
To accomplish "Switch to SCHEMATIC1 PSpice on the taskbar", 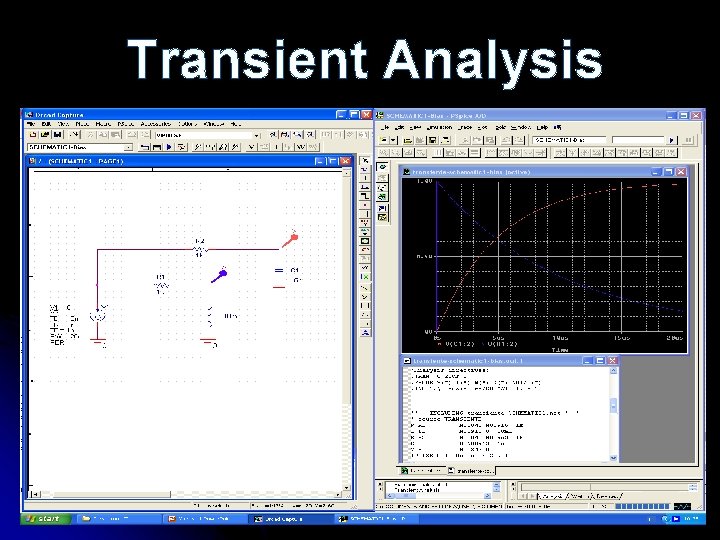I will pos(377,519).
